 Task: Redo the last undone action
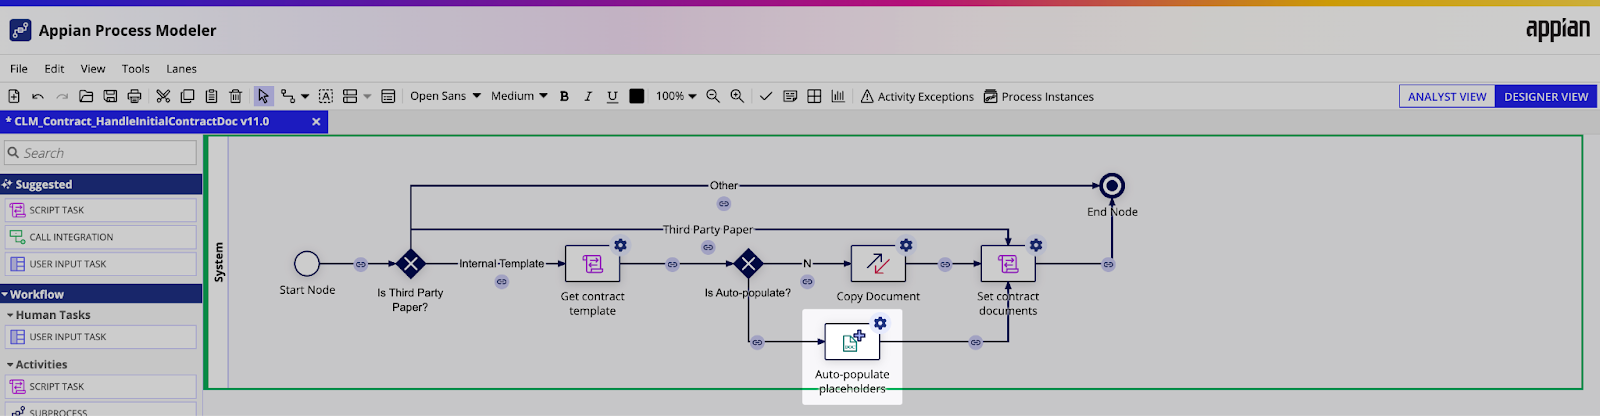click(62, 96)
